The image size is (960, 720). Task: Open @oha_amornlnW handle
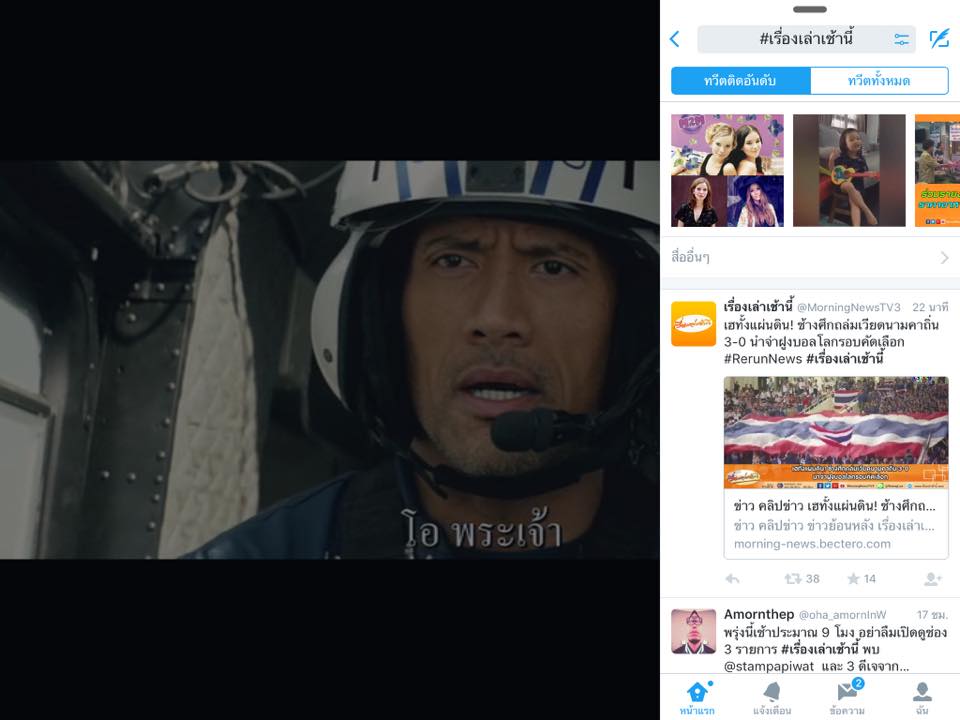(x=842, y=615)
